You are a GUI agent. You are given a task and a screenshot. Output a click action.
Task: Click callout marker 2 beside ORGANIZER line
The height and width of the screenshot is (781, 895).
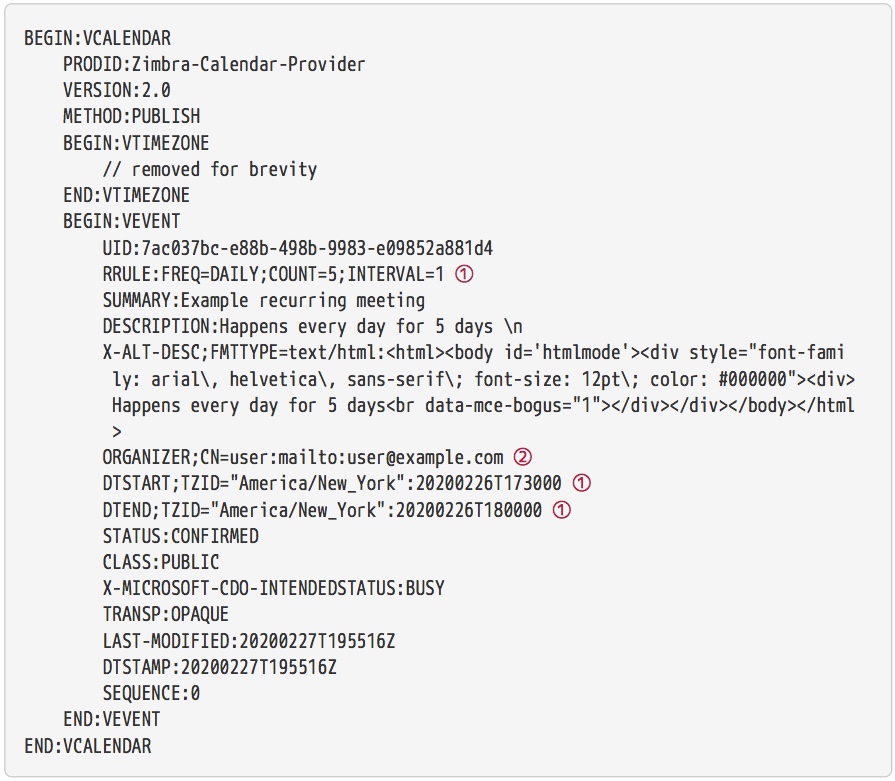tap(523, 457)
